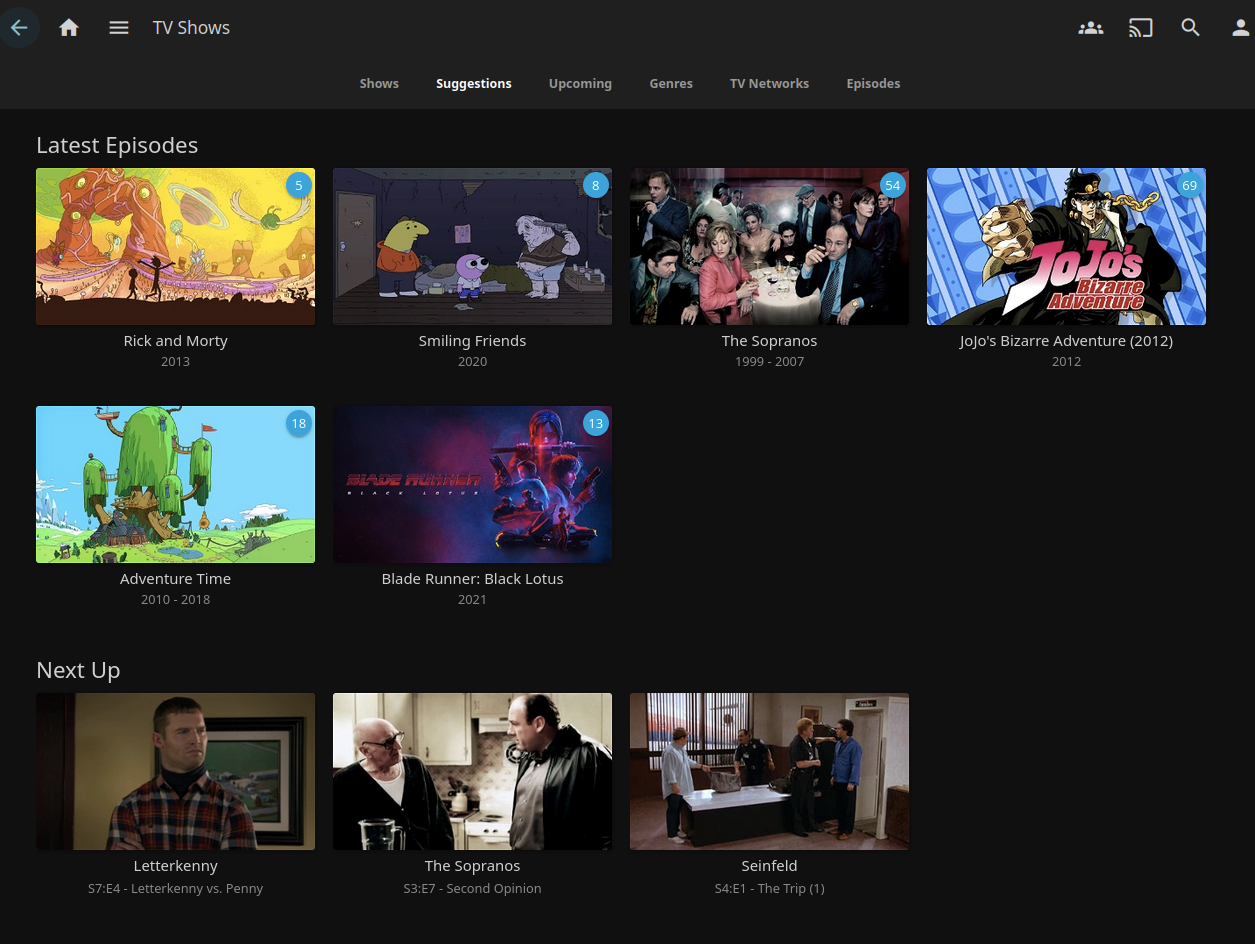
Task: Open the Adventure Time poster
Action: (x=175, y=484)
